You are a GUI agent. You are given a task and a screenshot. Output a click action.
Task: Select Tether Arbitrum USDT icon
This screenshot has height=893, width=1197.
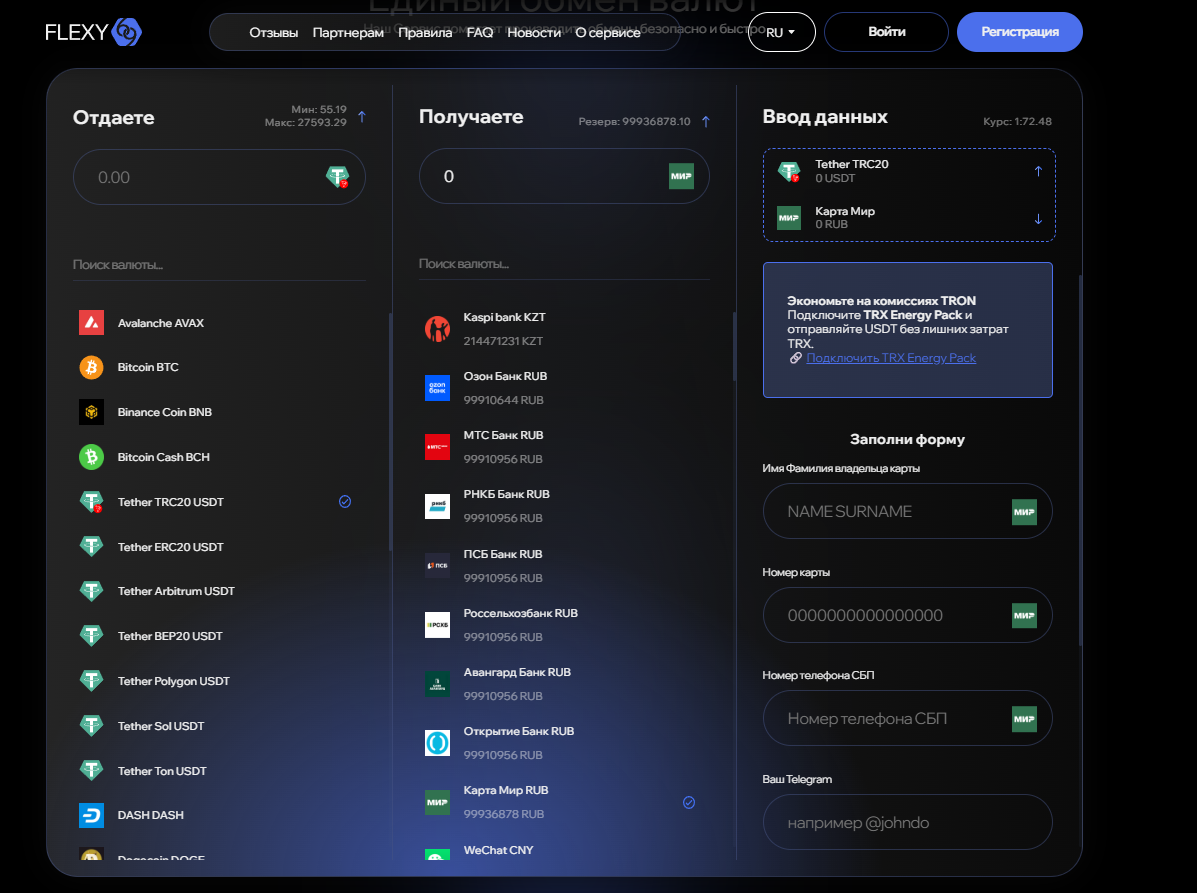coord(92,591)
